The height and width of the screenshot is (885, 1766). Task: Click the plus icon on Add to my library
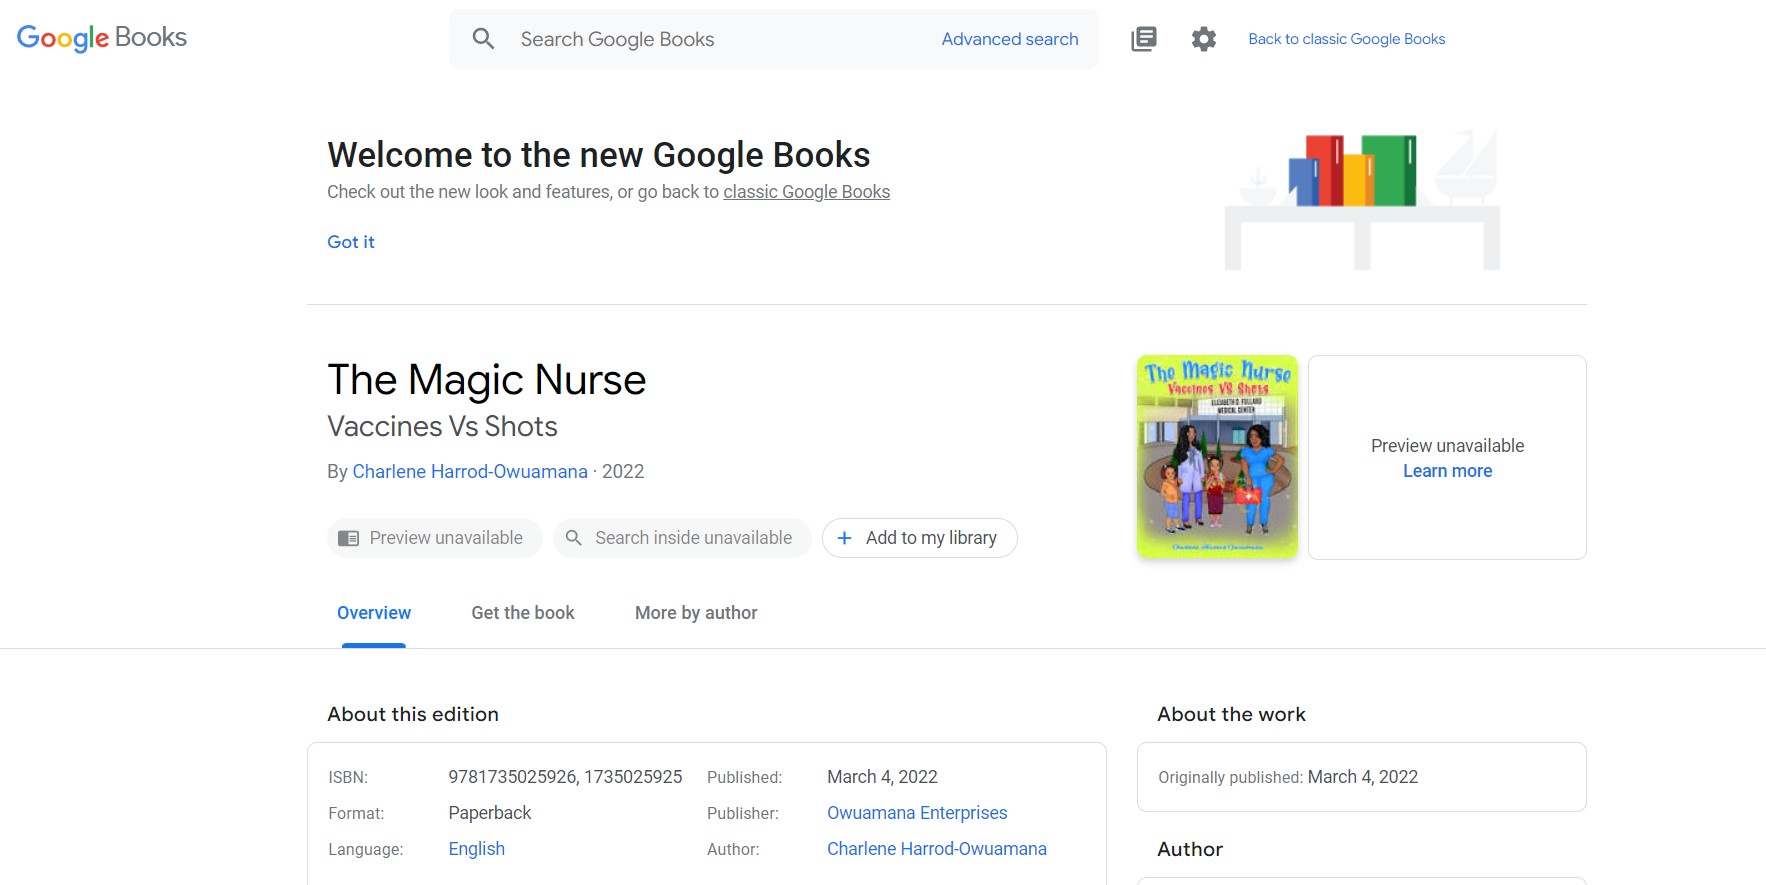pyautogui.click(x=844, y=538)
